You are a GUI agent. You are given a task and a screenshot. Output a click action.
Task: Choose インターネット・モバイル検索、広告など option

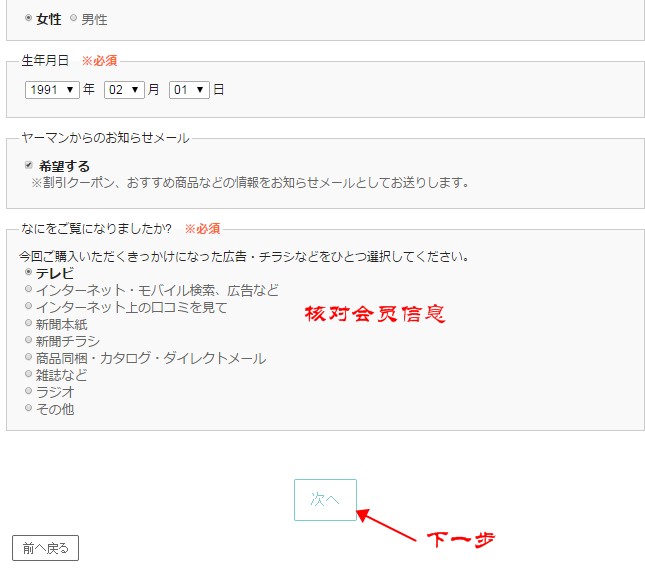pos(28,289)
